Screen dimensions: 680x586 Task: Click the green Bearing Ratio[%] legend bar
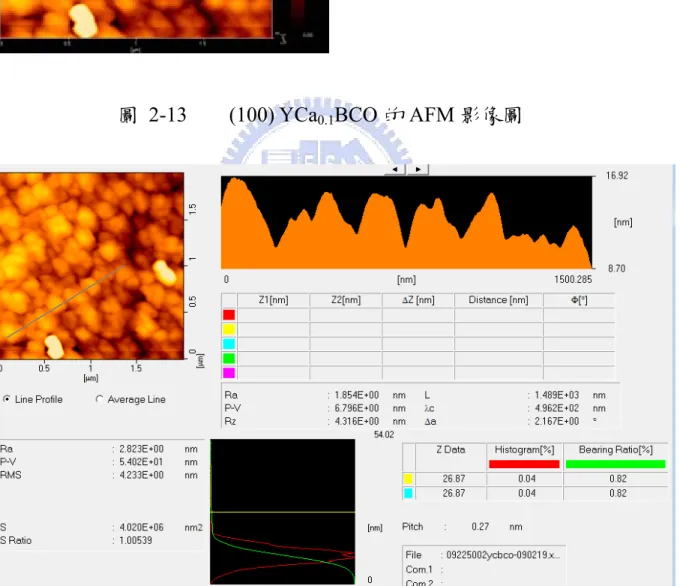coord(615,464)
